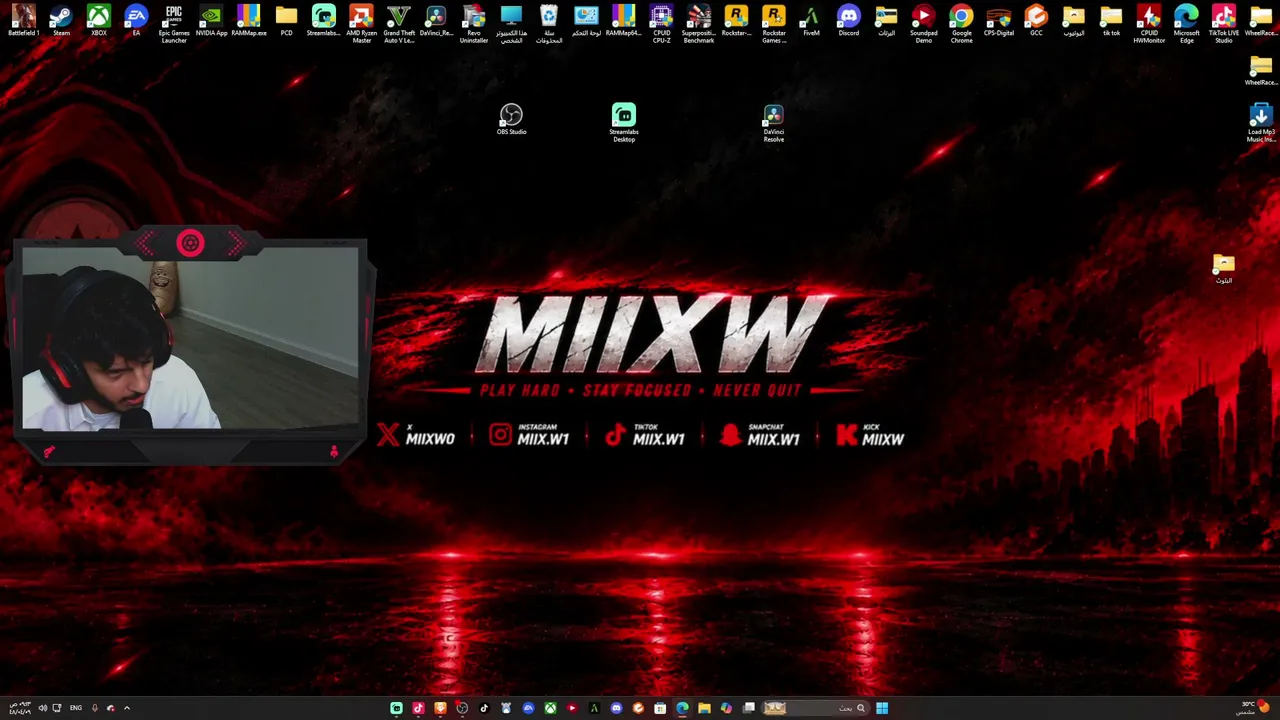This screenshot has width=1280, height=720.
Task: Switch the ENG input language indicator
Action: click(x=76, y=708)
